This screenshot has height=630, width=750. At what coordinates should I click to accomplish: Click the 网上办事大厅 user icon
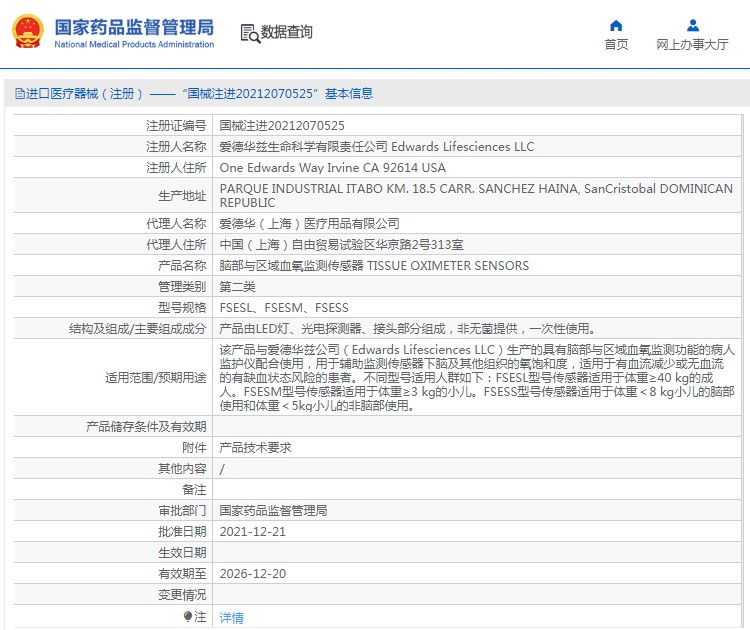693,25
